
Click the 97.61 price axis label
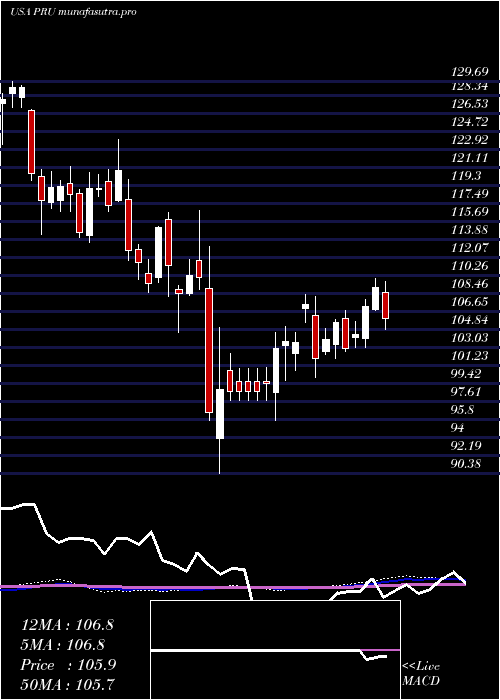pos(466,392)
